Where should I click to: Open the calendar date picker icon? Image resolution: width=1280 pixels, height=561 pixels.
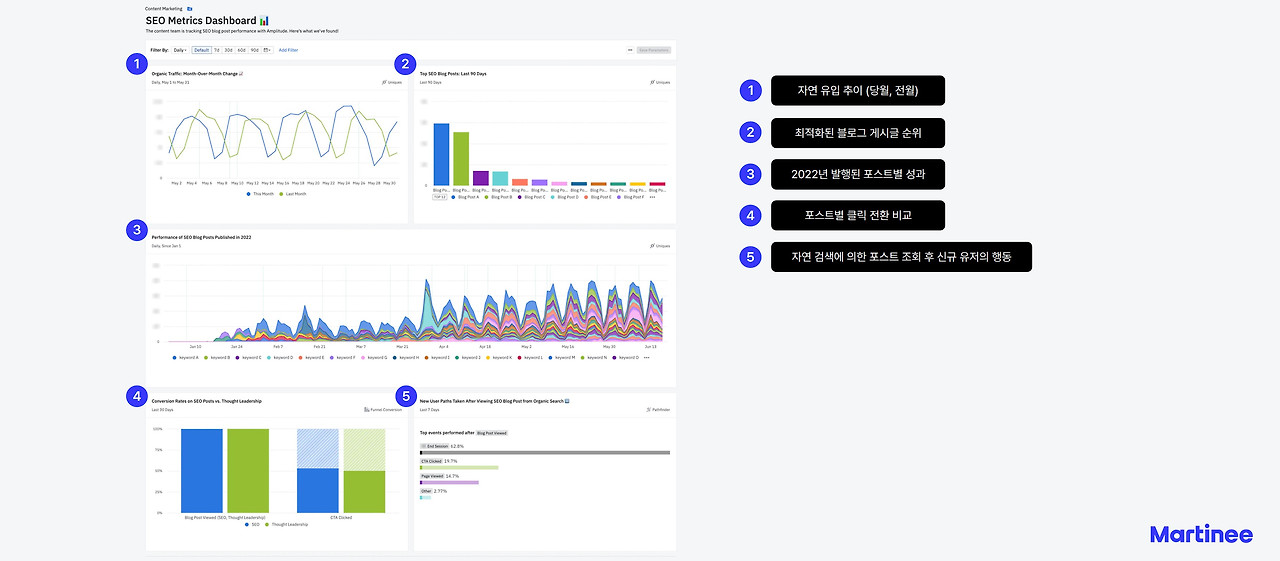coord(266,50)
